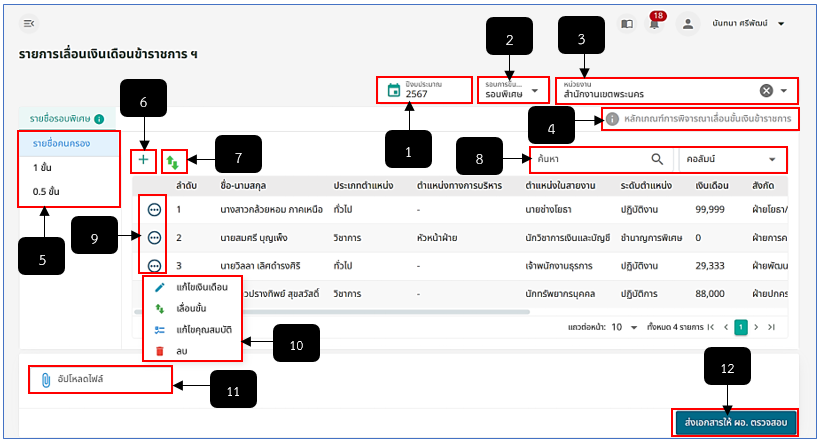
Task: Select 0.5 ขั้น in the side list
Action: [x=45, y=192]
